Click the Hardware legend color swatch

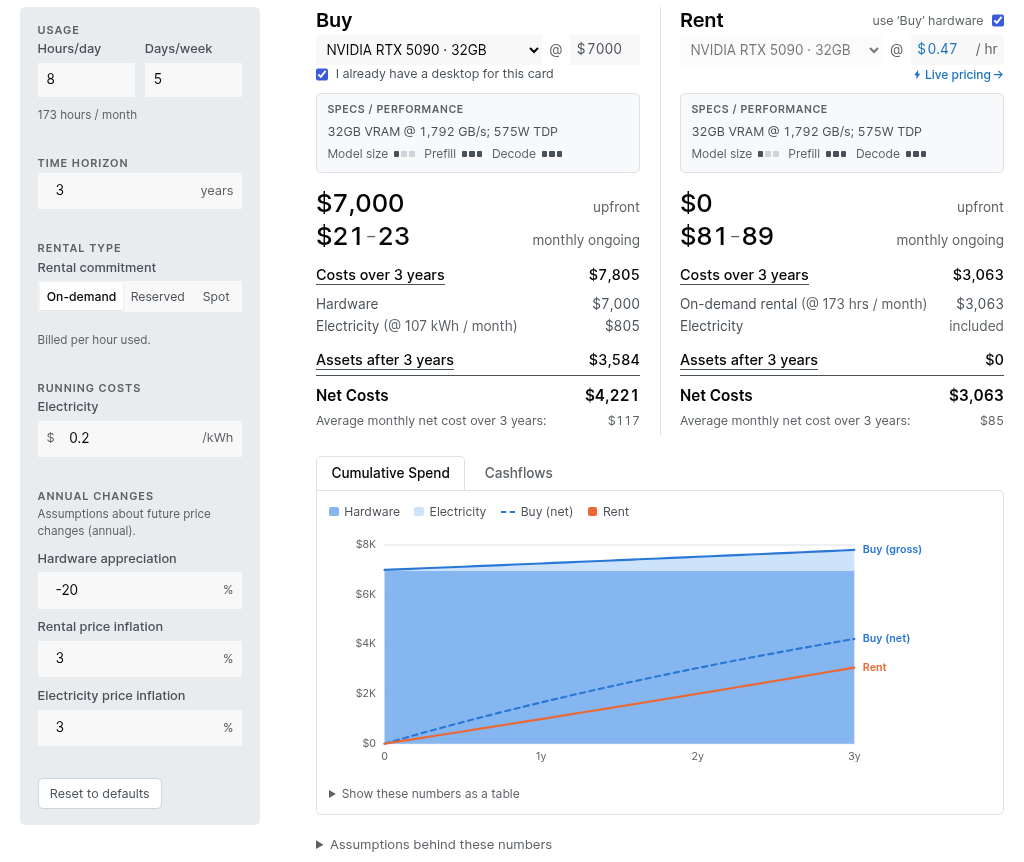(334, 512)
